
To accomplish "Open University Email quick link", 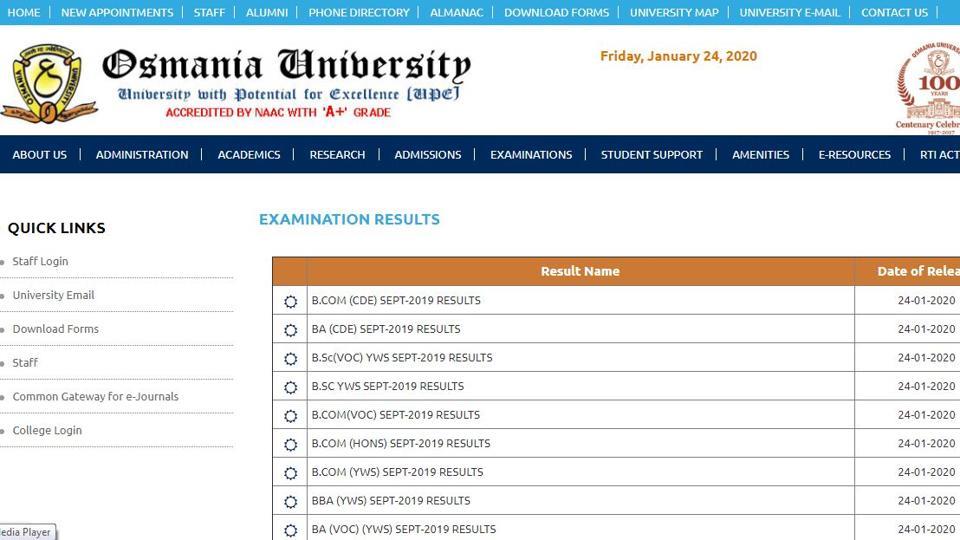I will click(53, 295).
